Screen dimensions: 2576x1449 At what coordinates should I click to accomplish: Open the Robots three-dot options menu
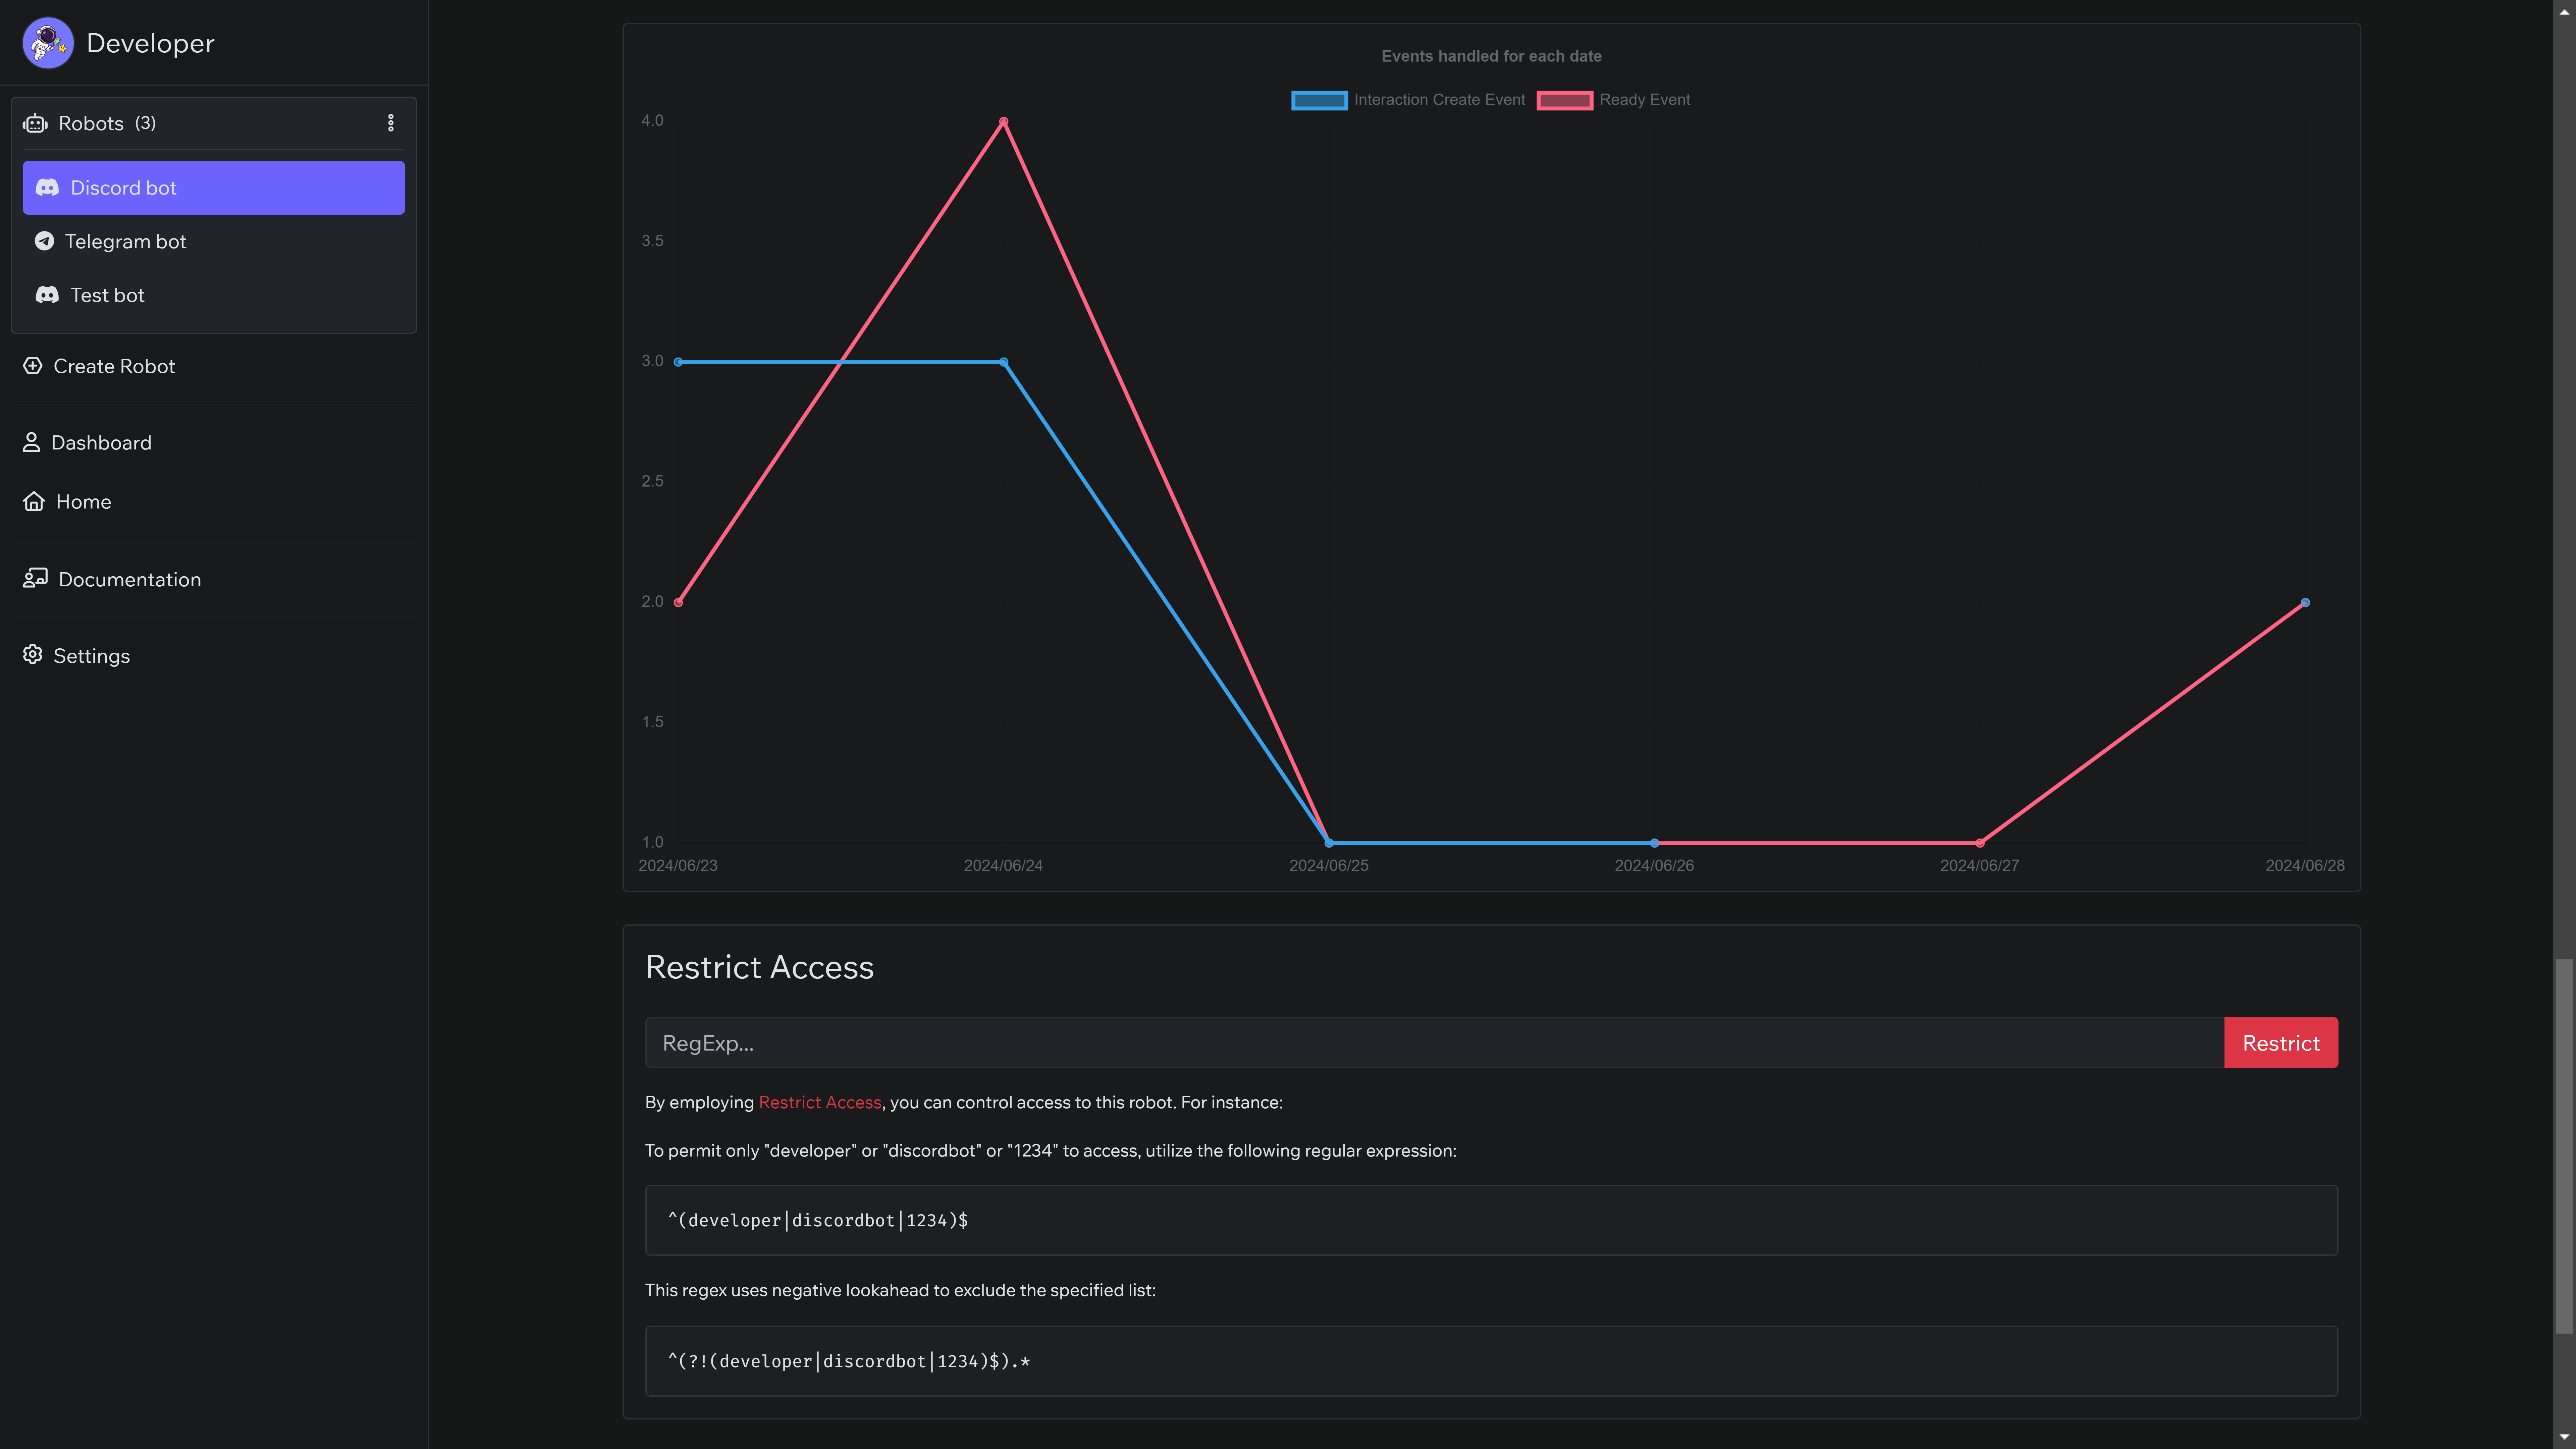click(x=391, y=123)
